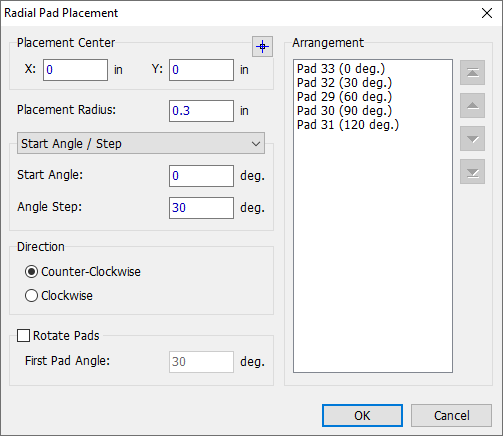Edit the Start Angle field
The width and height of the screenshot is (503, 436).
pos(201,176)
